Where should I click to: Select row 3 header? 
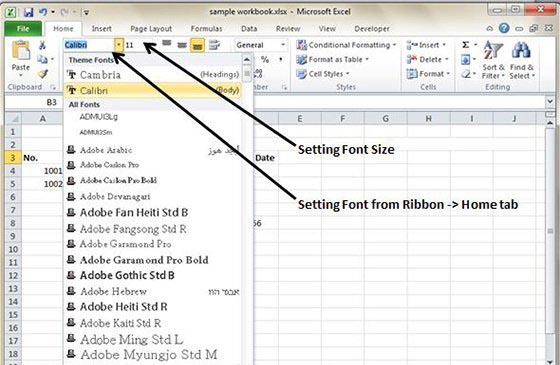pyautogui.click(x=13, y=158)
